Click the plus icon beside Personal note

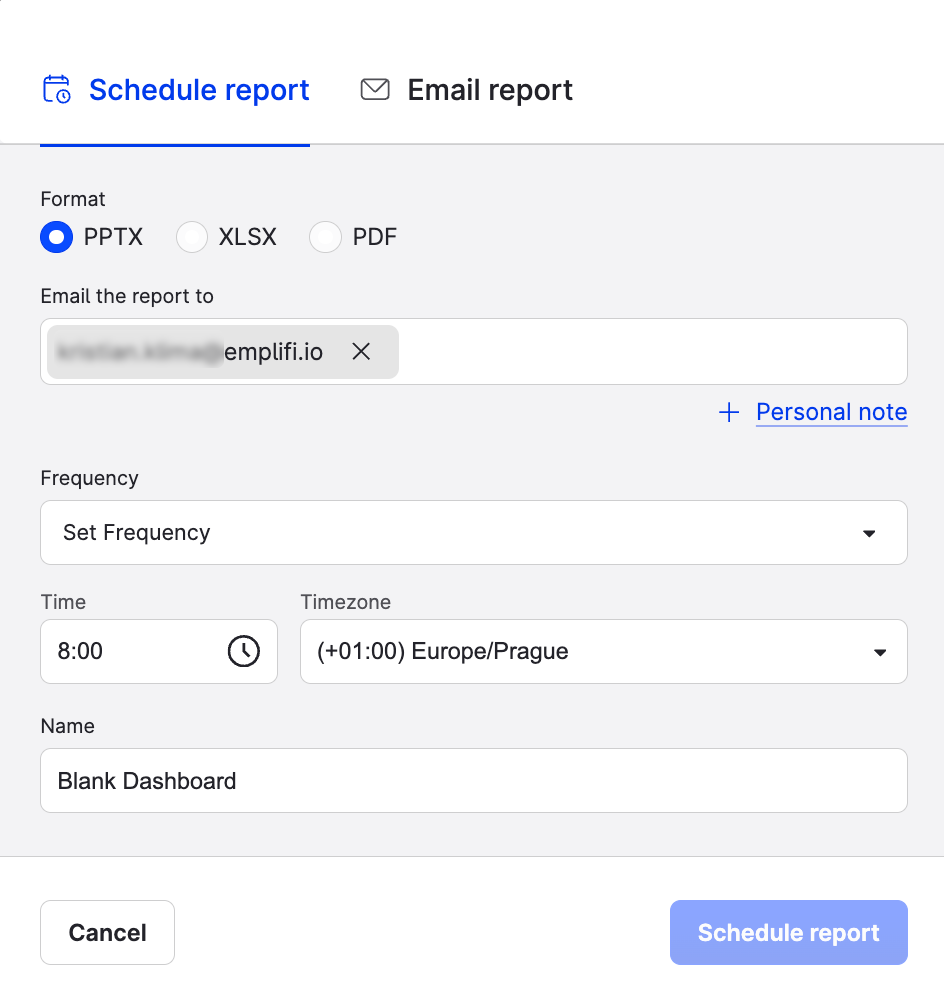coord(729,413)
